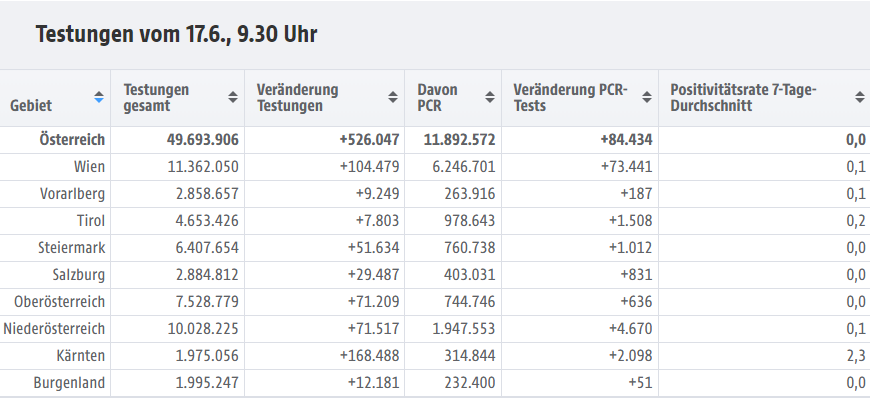870x398 pixels.
Task: Click Testungen gesamt header text
Action: pyautogui.click(x=156, y=98)
